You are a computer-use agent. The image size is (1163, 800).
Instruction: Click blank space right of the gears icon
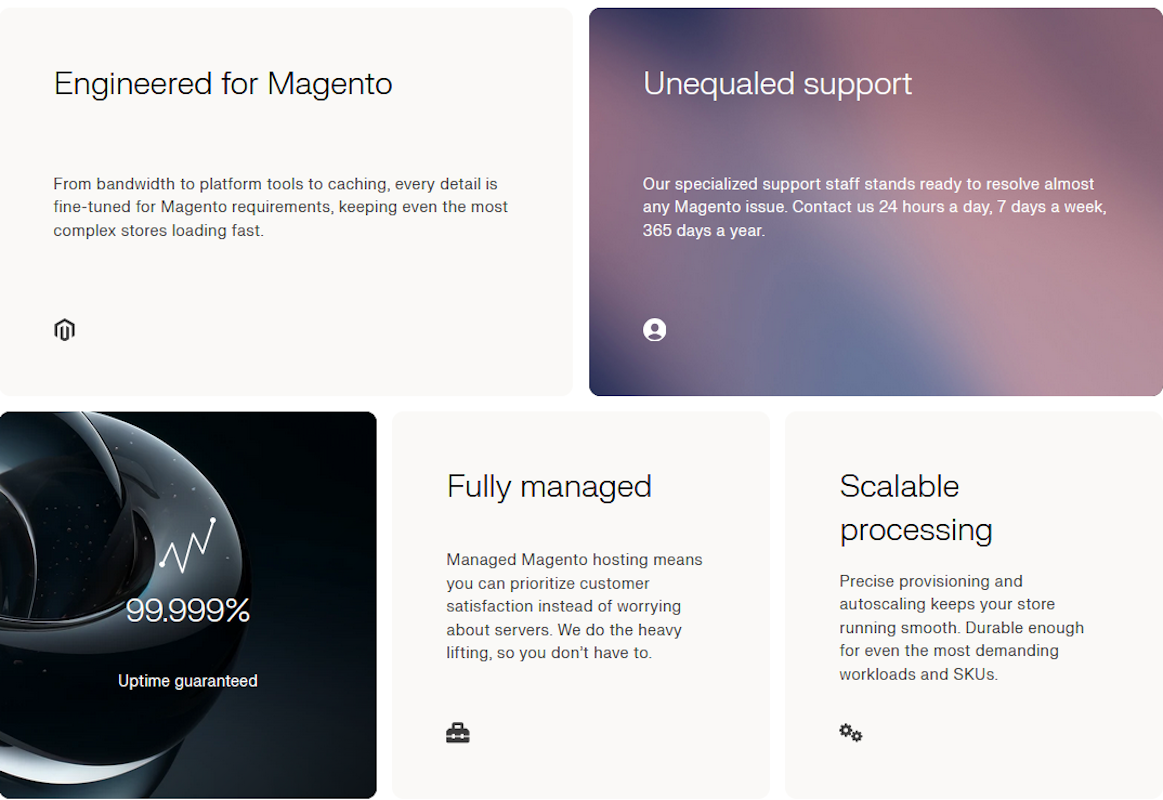pos(1000,733)
